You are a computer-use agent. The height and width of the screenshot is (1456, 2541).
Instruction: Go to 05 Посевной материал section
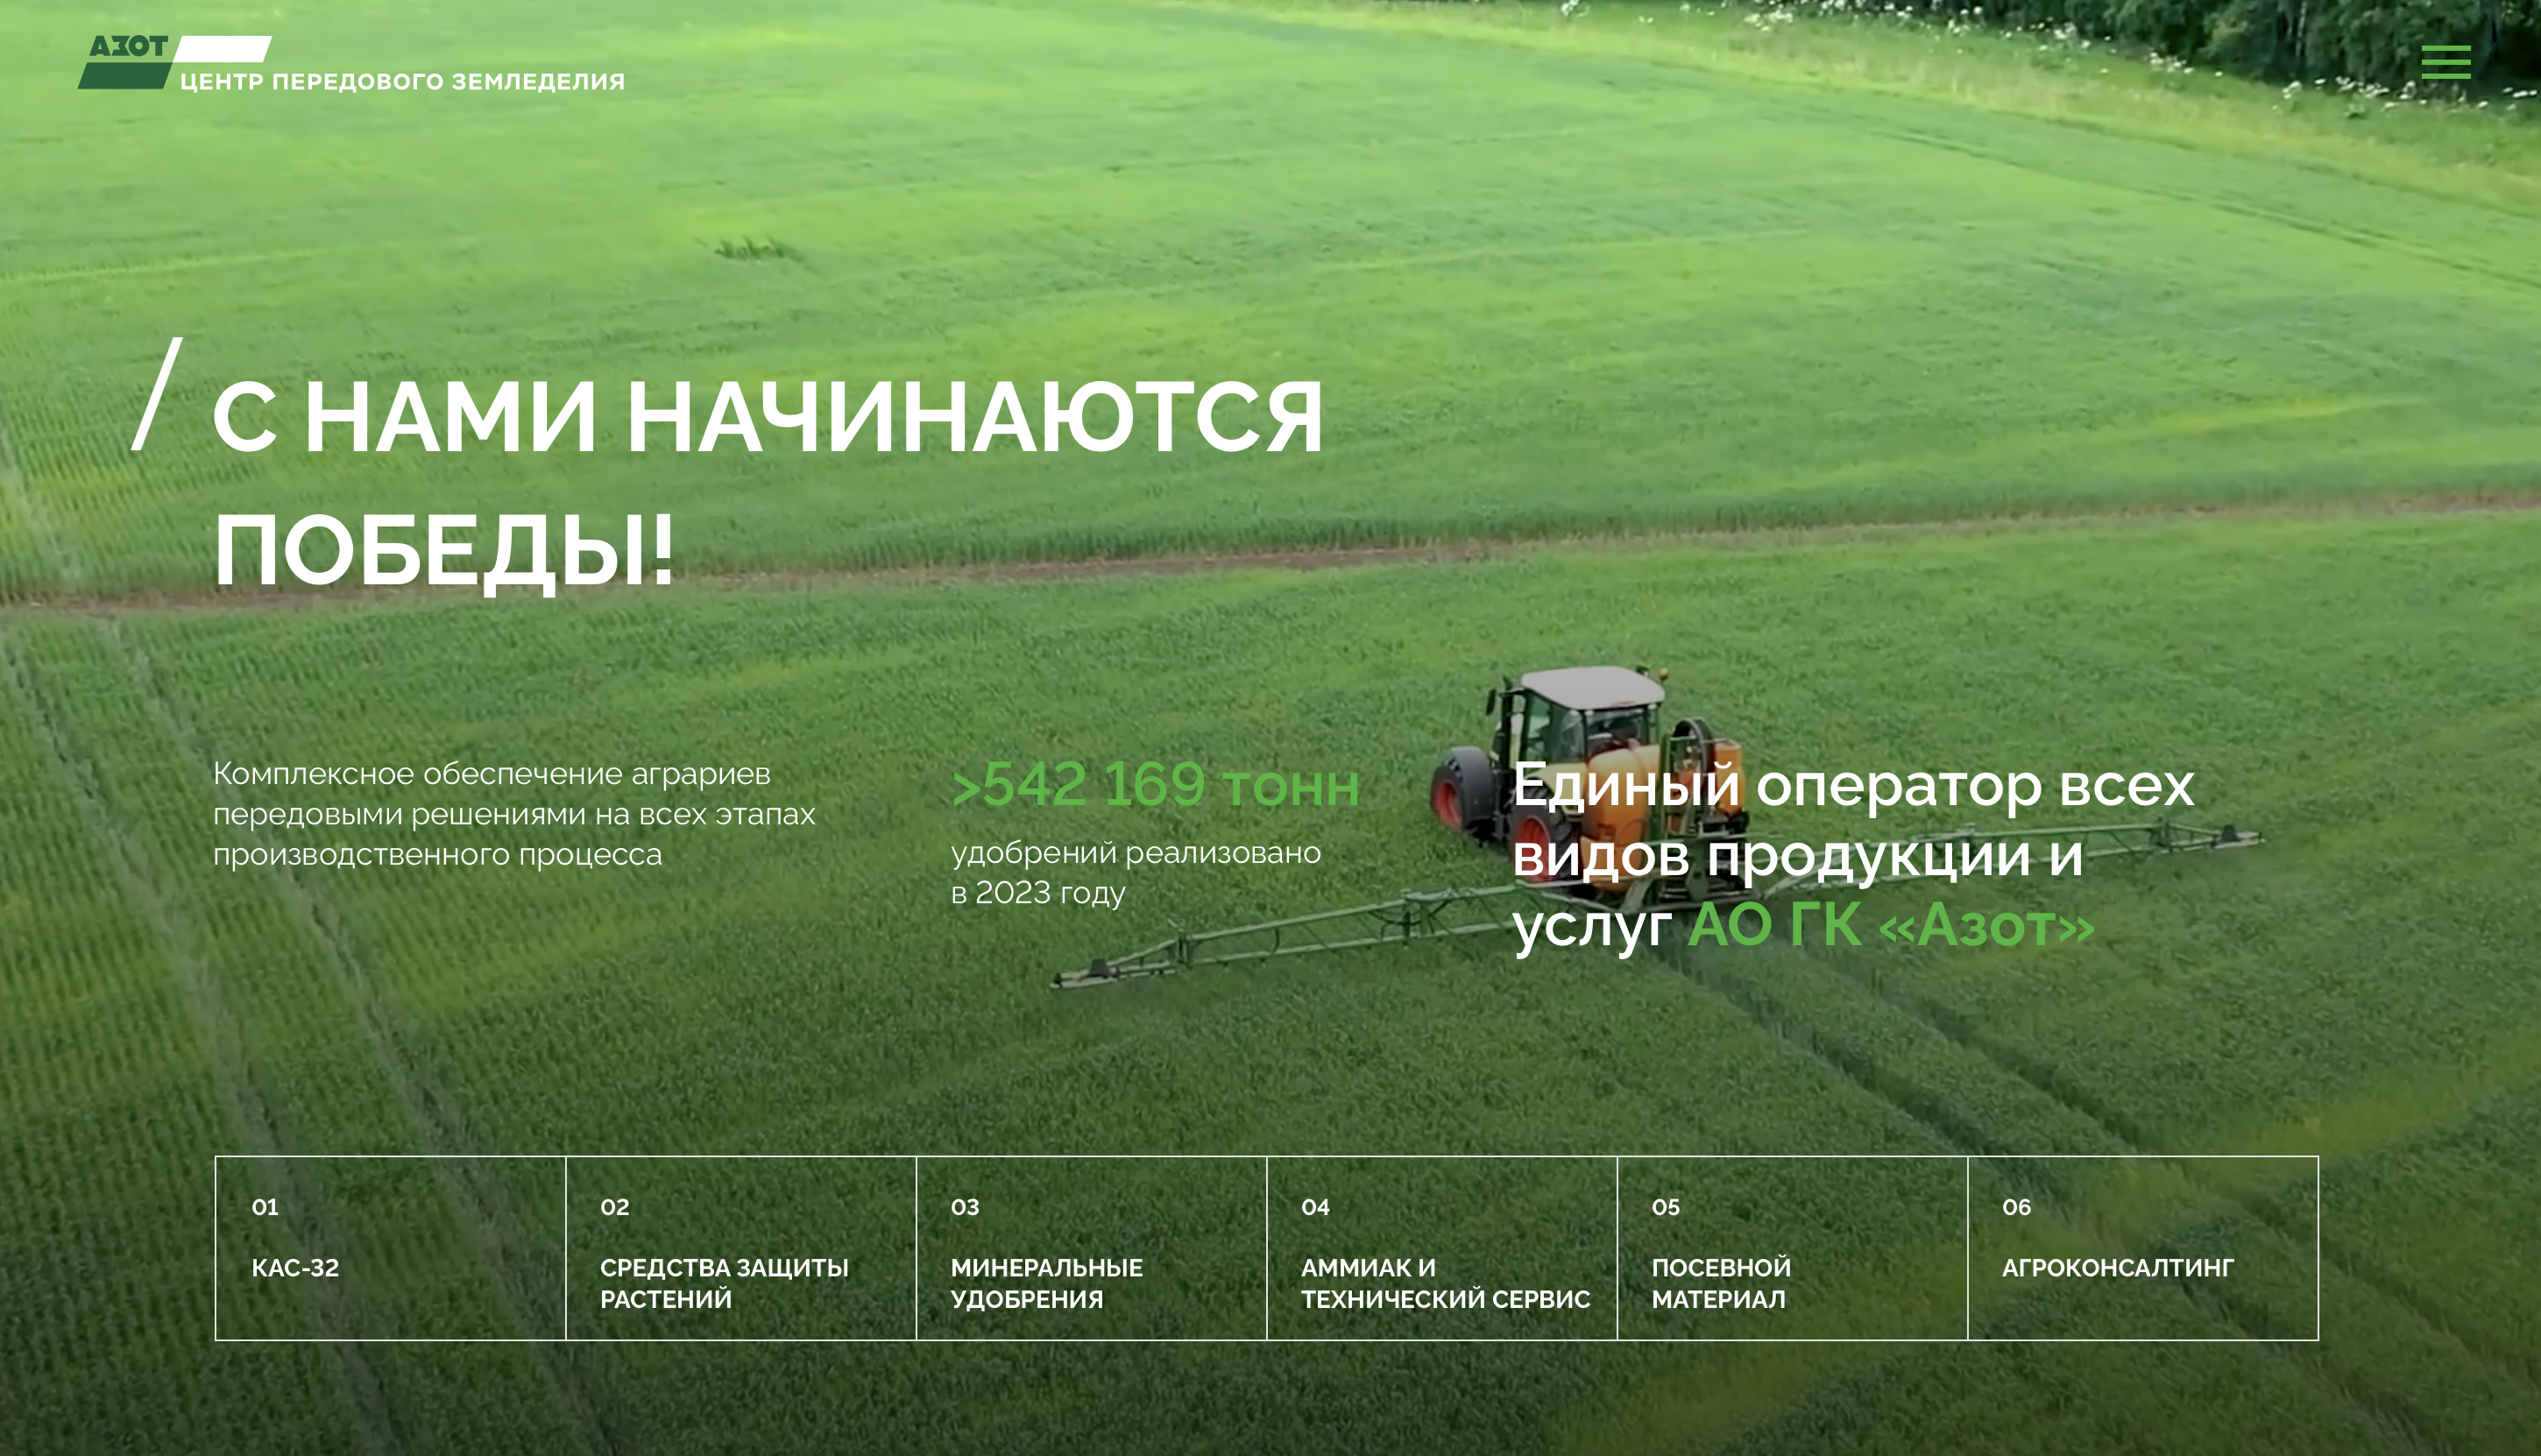(1792, 1248)
